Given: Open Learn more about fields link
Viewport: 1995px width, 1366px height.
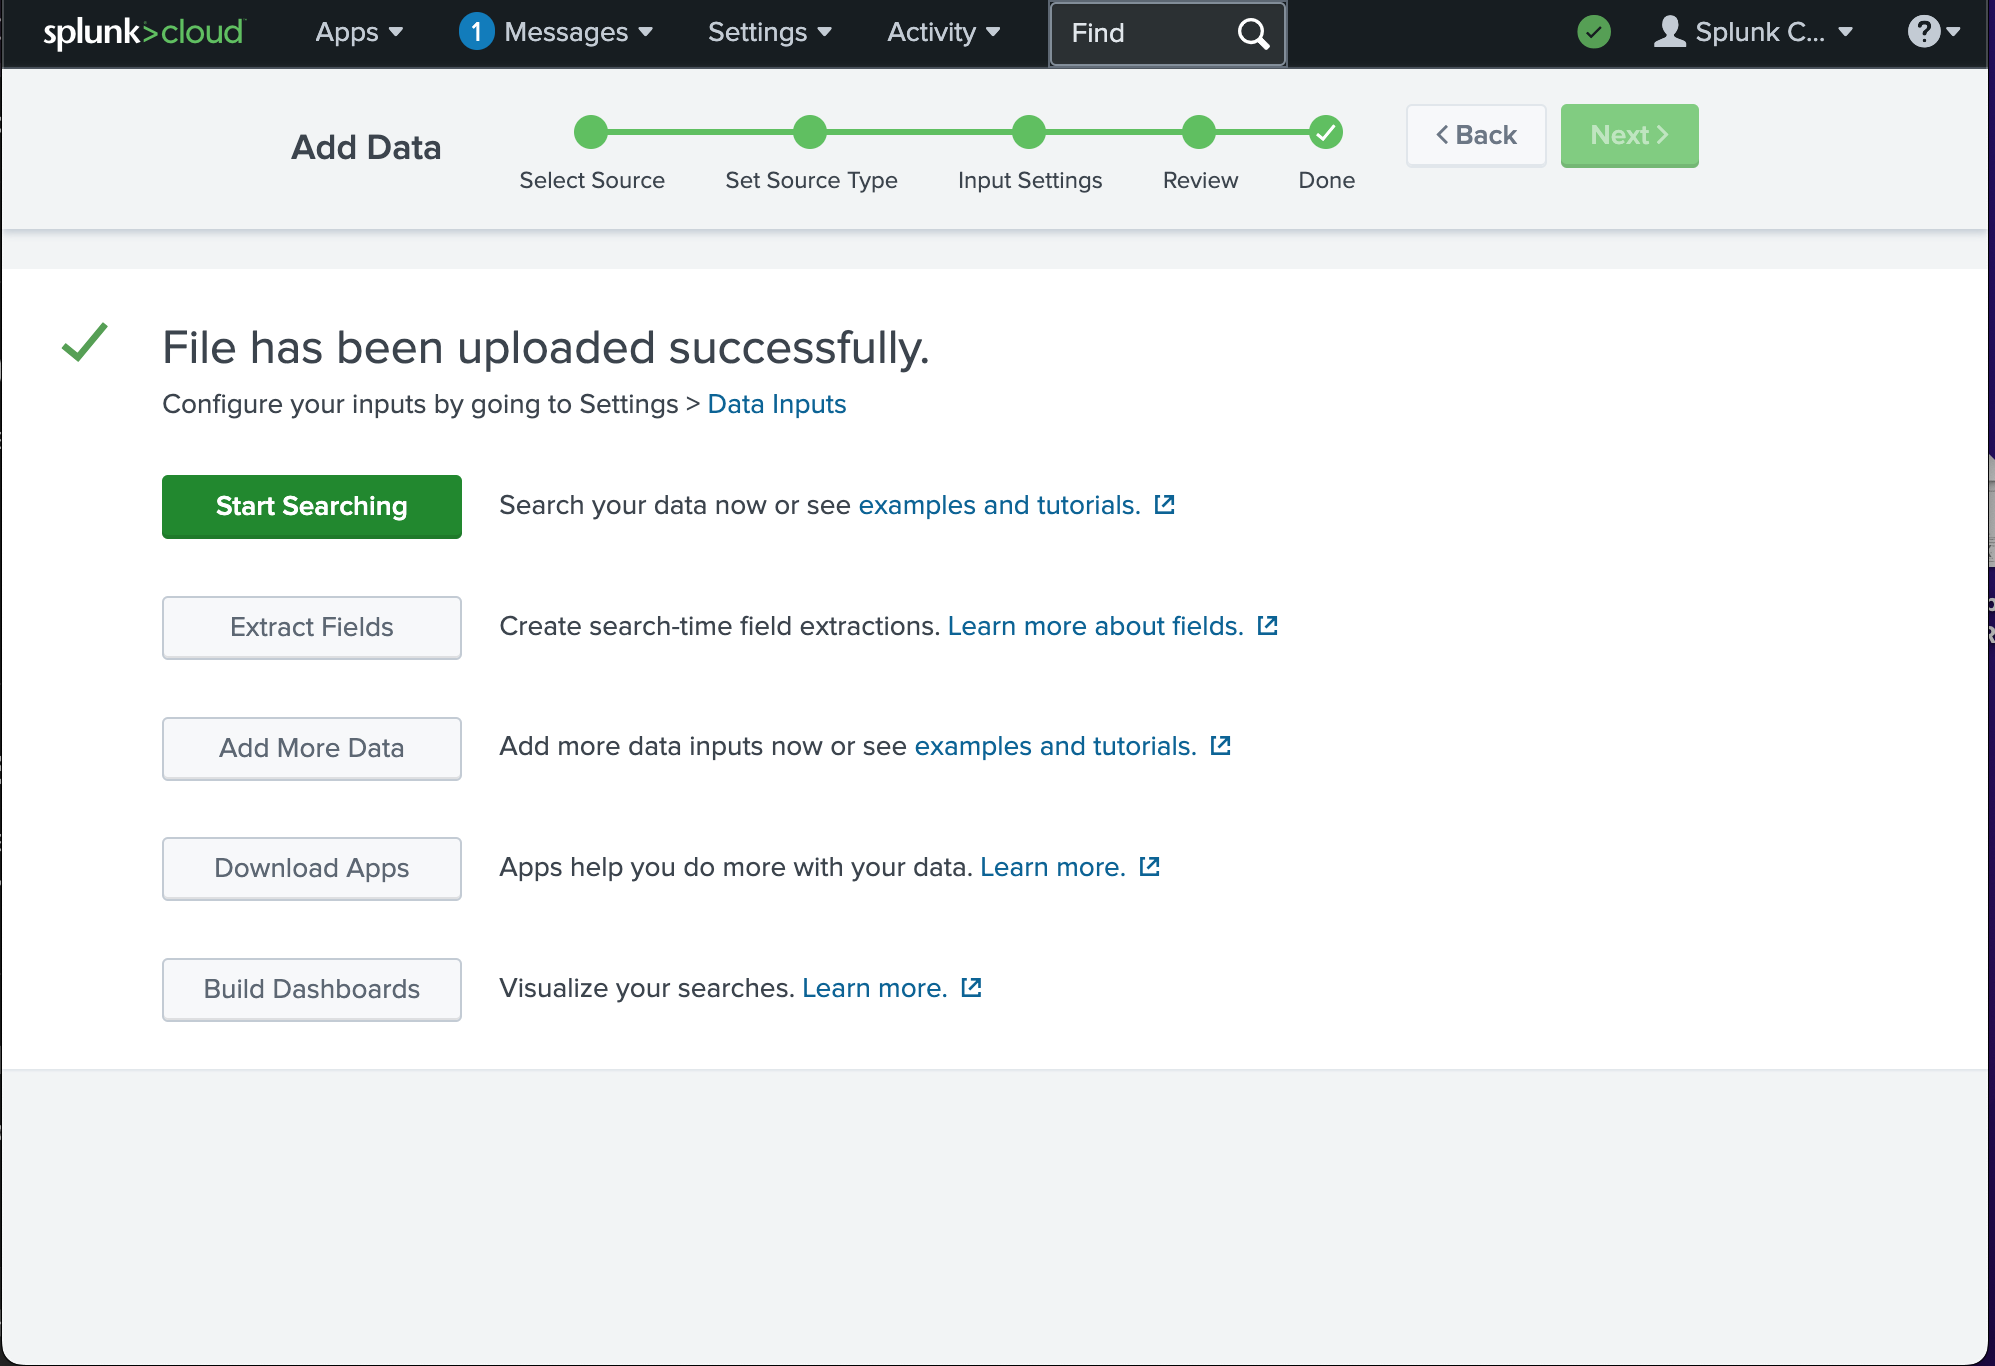Looking at the screenshot, I should pyautogui.click(x=1095, y=626).
